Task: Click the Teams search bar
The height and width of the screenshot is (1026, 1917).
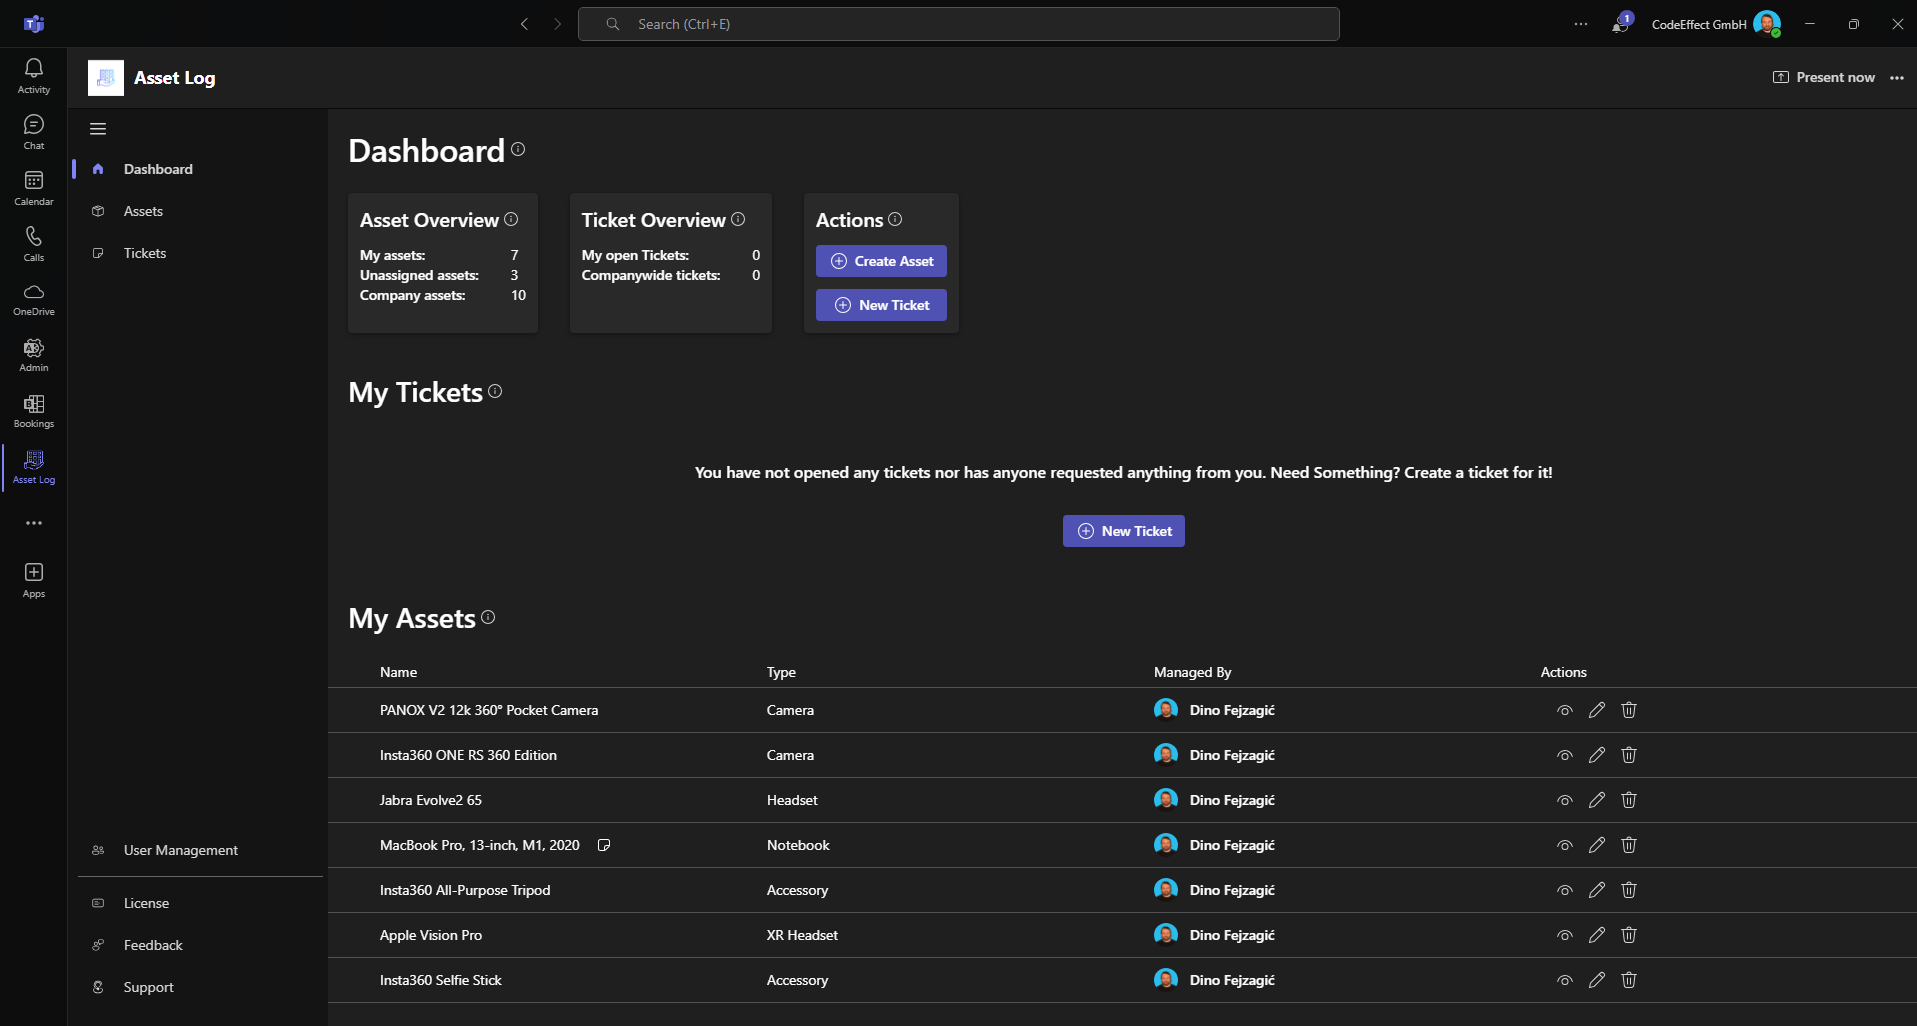Action: point(958,23)
